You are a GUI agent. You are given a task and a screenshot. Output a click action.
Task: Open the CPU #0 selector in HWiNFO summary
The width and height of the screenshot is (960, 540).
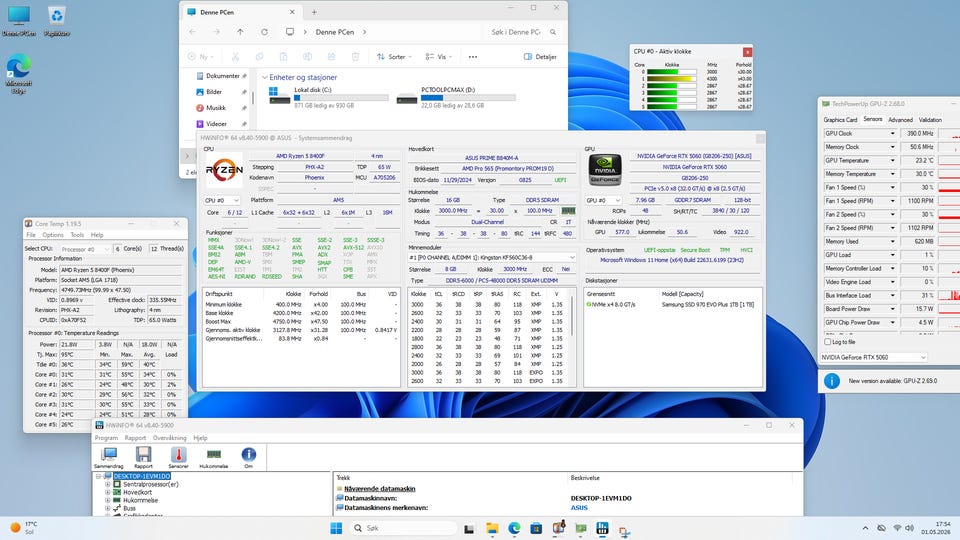[x=222, y=200]
